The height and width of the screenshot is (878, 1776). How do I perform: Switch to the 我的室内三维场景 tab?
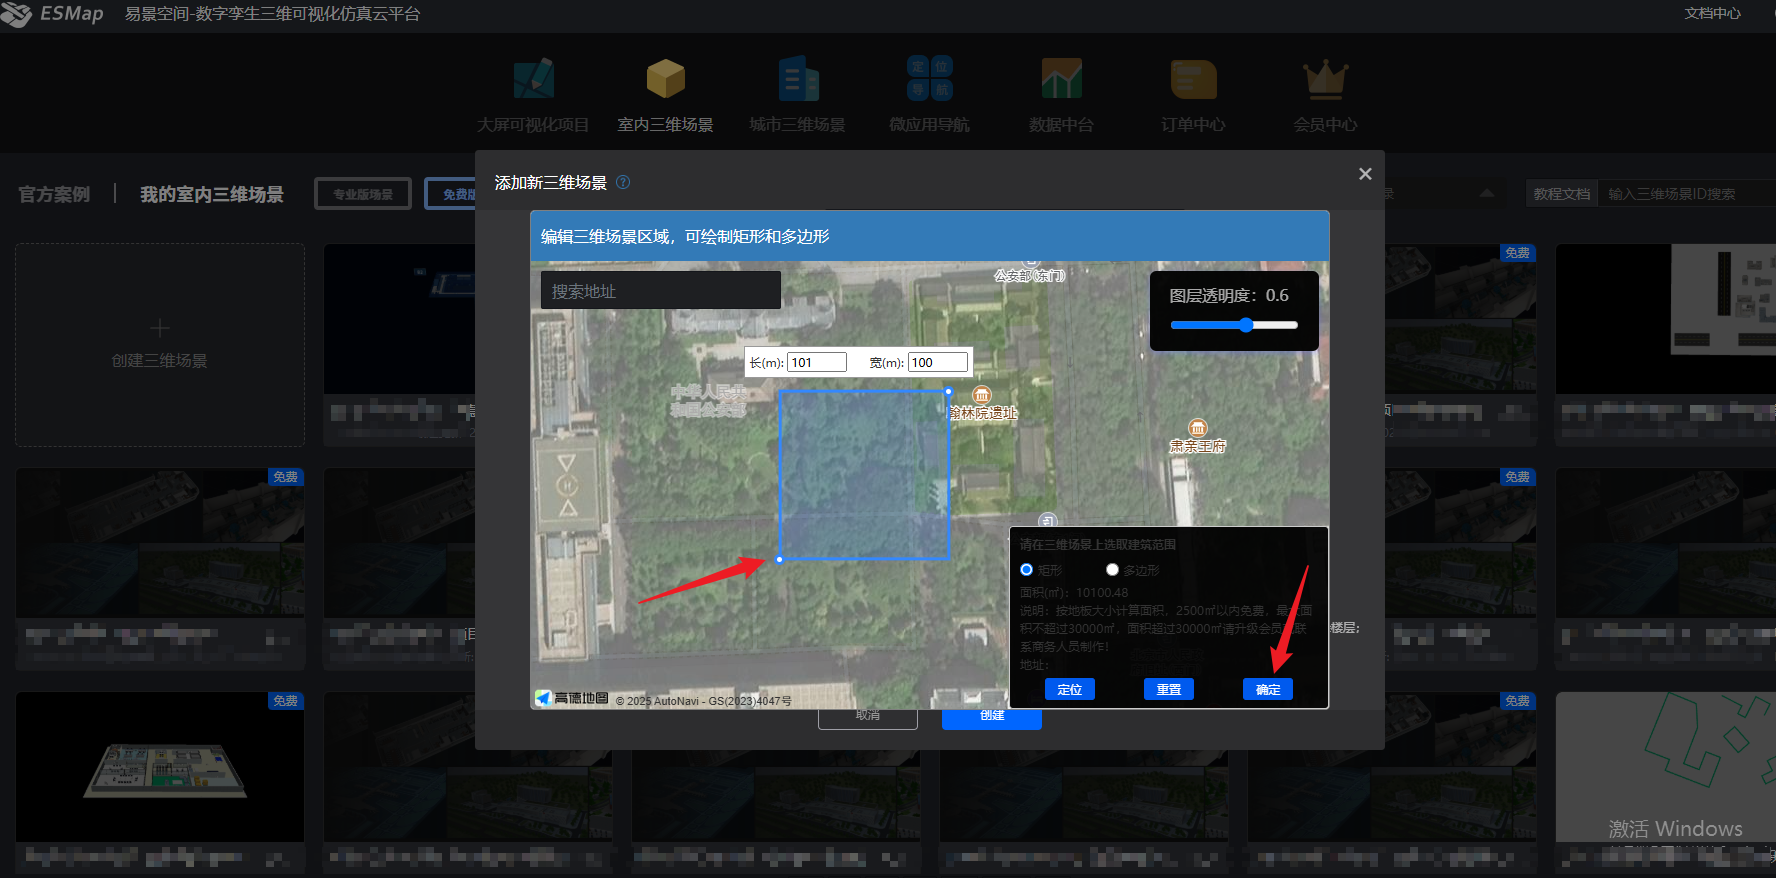212,194
